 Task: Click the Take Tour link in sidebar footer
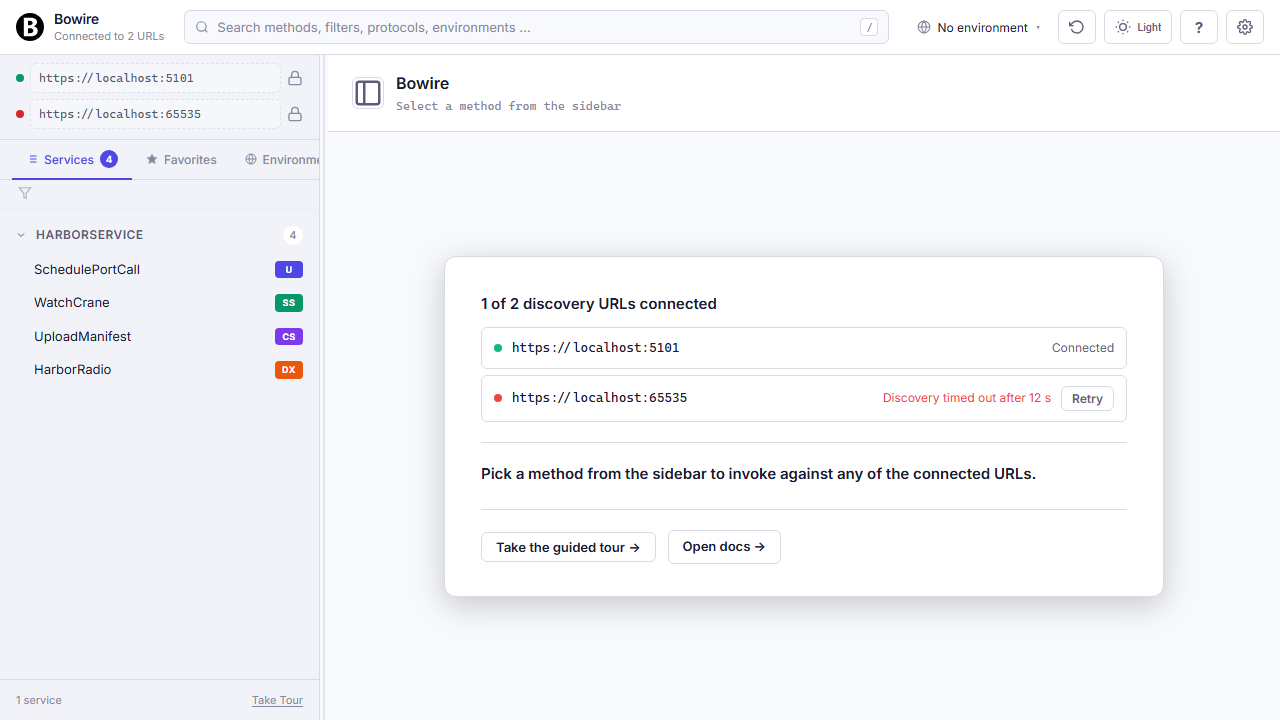(x=277, y=700)
